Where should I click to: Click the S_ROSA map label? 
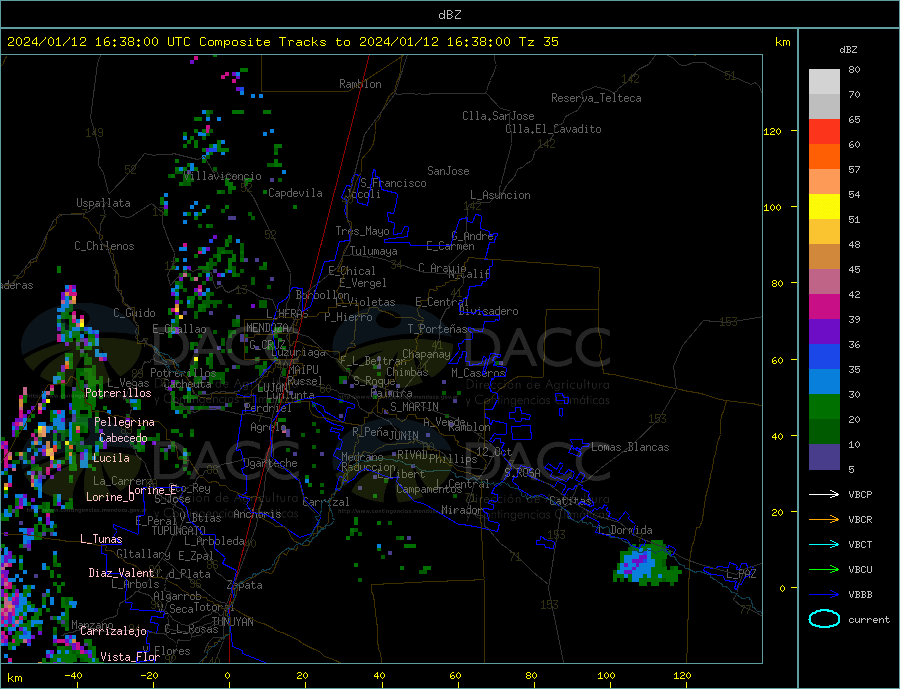point(522,473)
